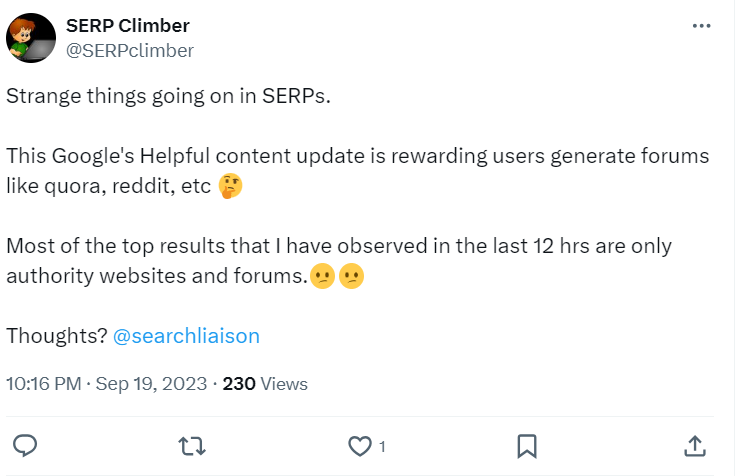View the 230 Views analytics link
The image size is (743, 476).
[264, 384]
